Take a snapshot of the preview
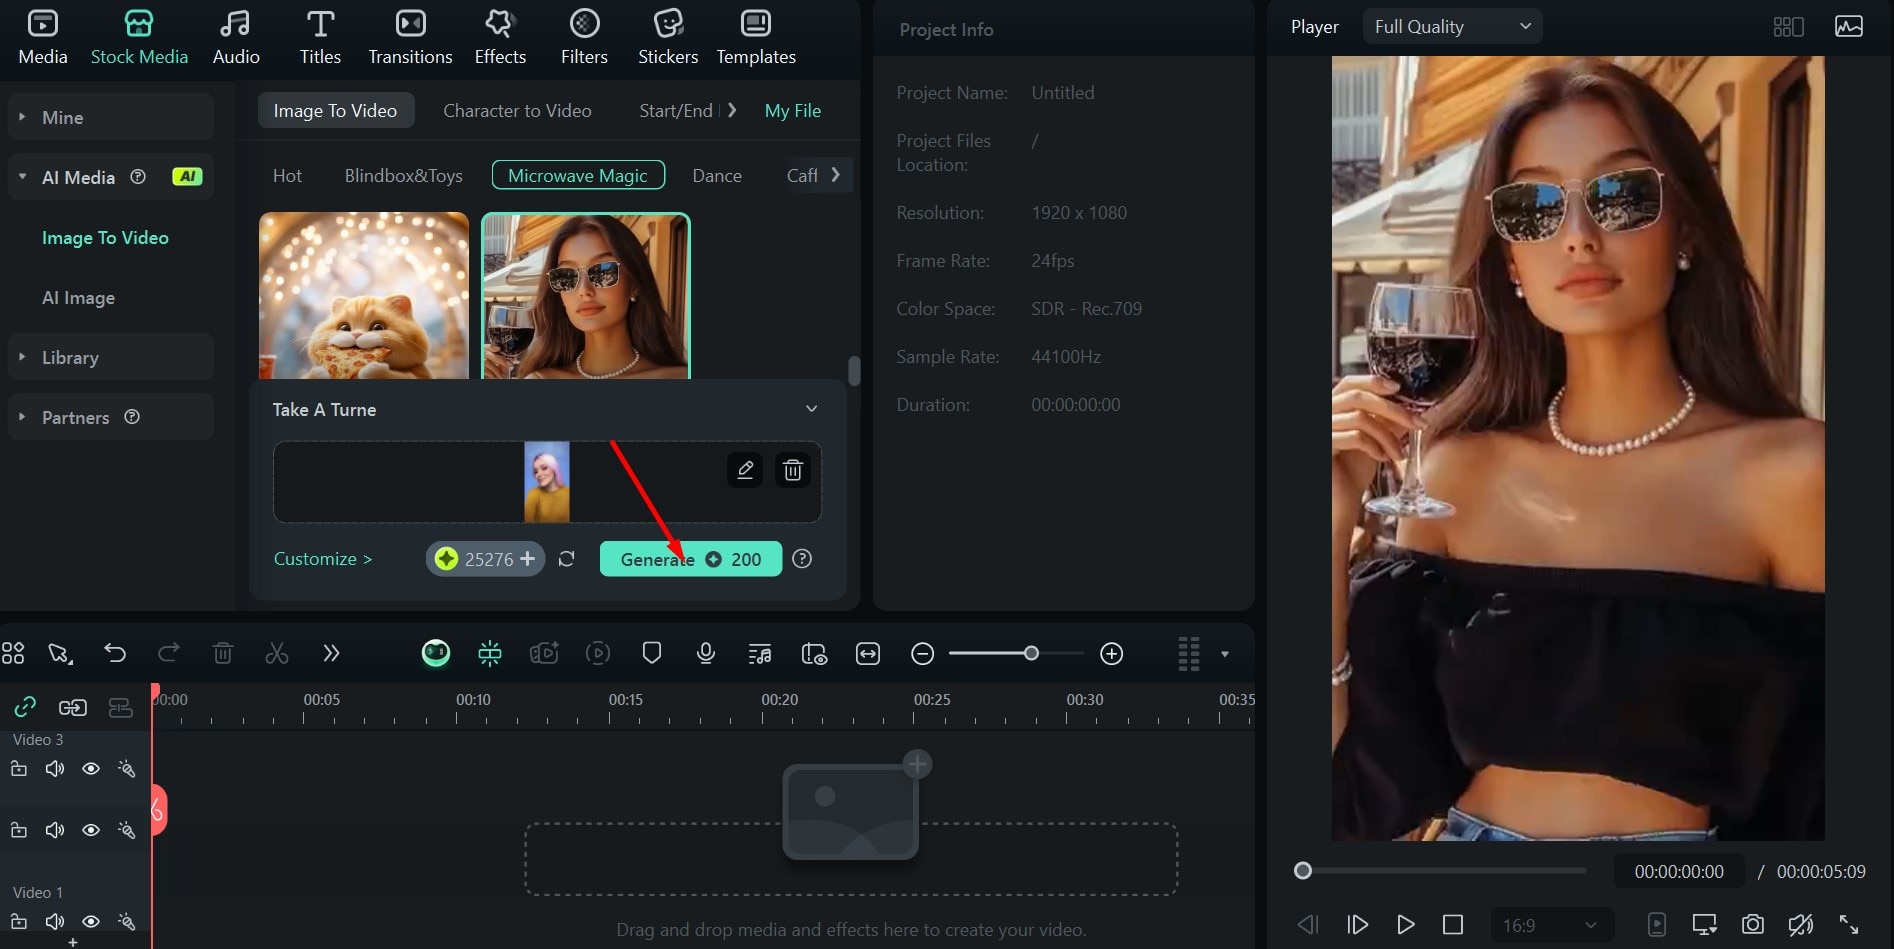This screenshot has height=949, width=1894. pos(1753,925)
